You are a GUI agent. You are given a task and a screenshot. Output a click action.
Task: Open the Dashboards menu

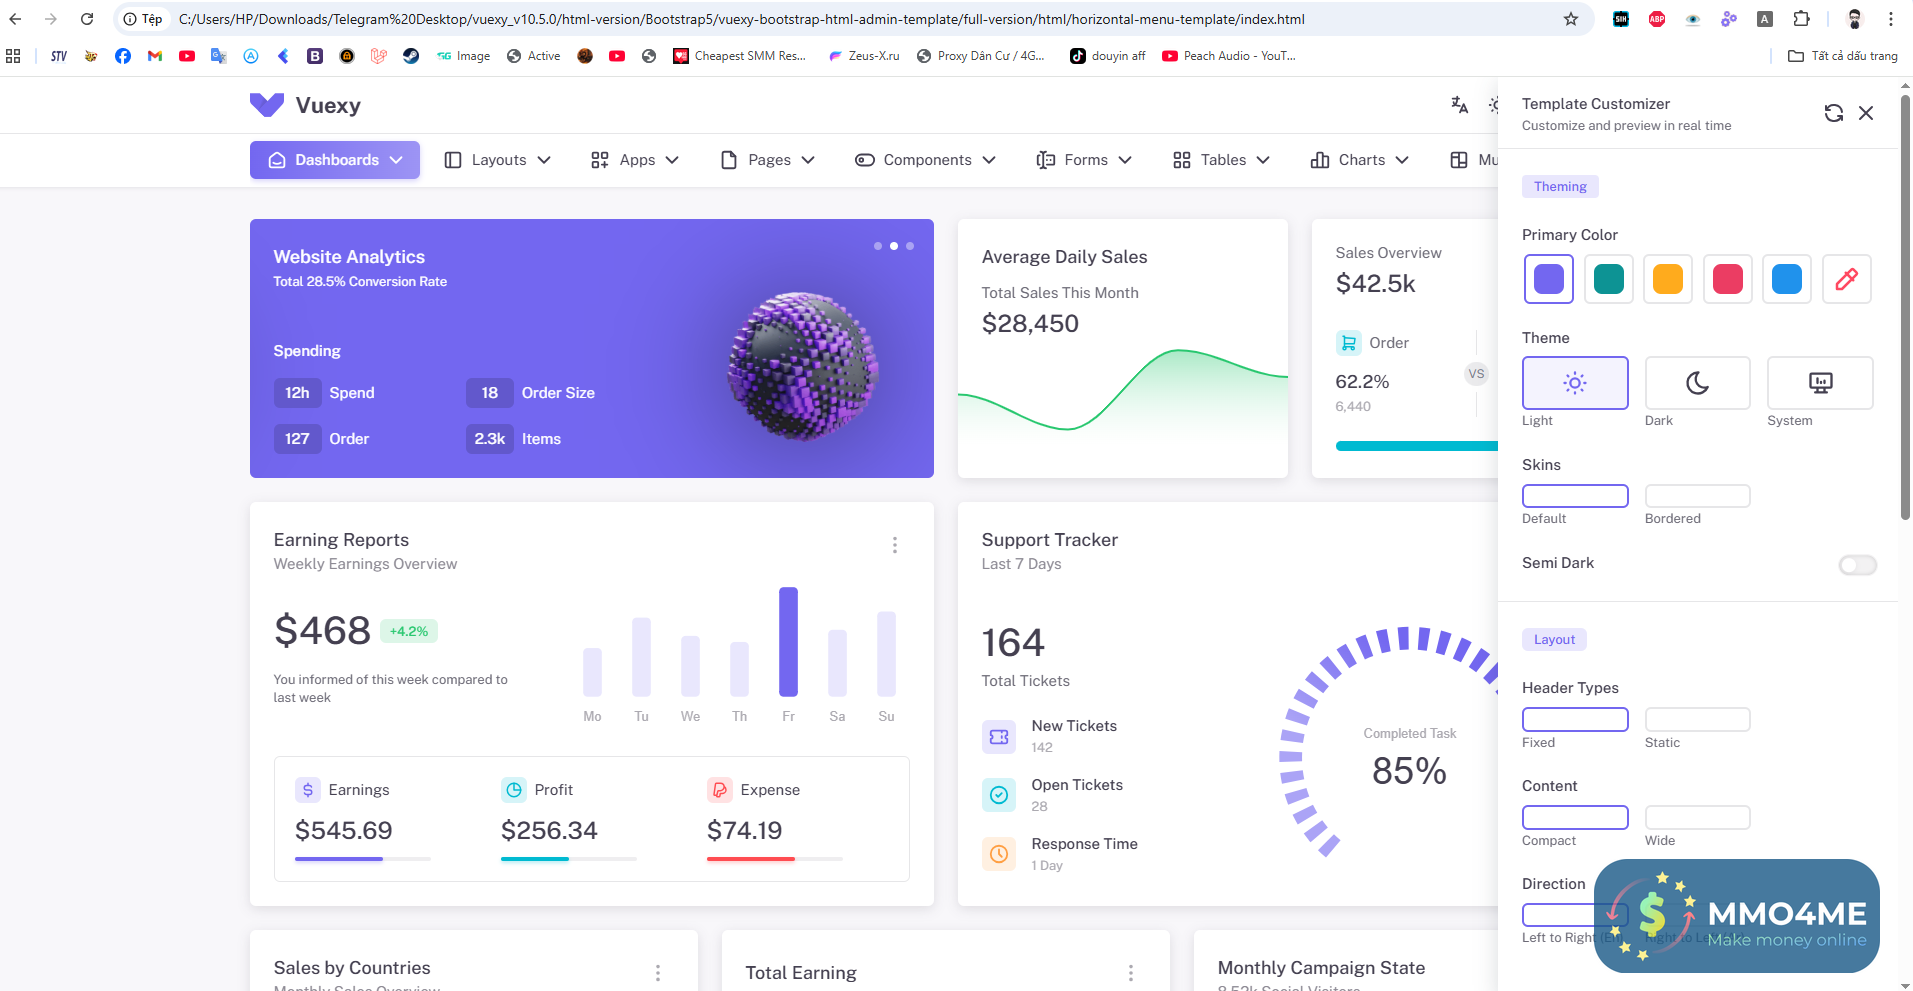[x=335, y=160]
